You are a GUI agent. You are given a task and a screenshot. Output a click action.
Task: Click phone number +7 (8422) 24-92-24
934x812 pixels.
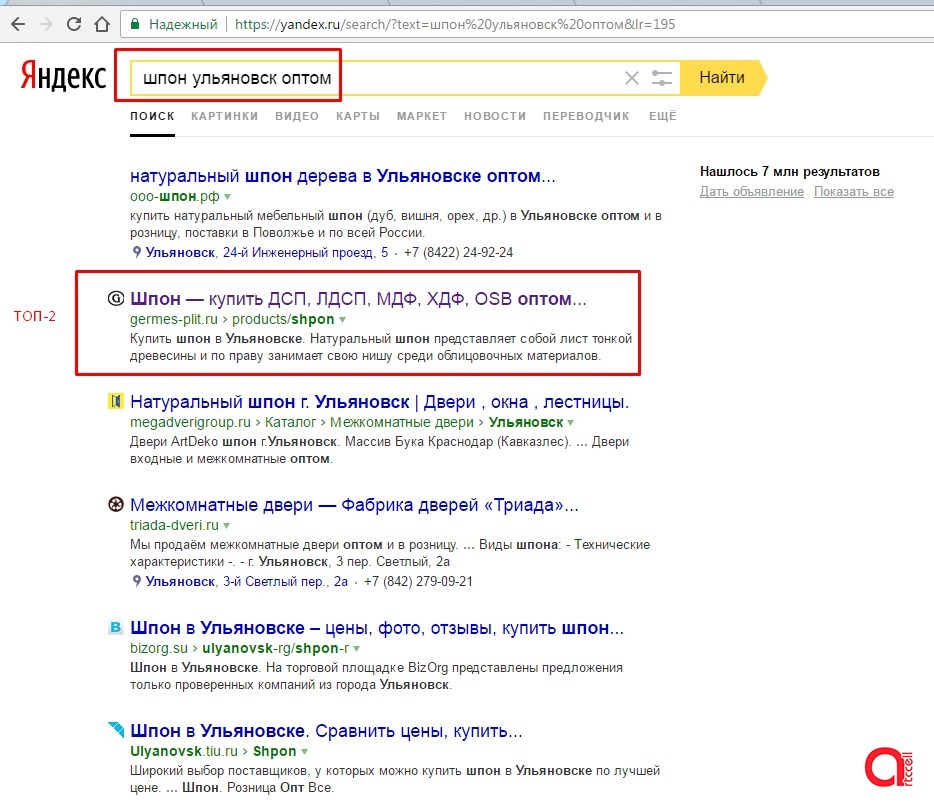tap(458, 253)
